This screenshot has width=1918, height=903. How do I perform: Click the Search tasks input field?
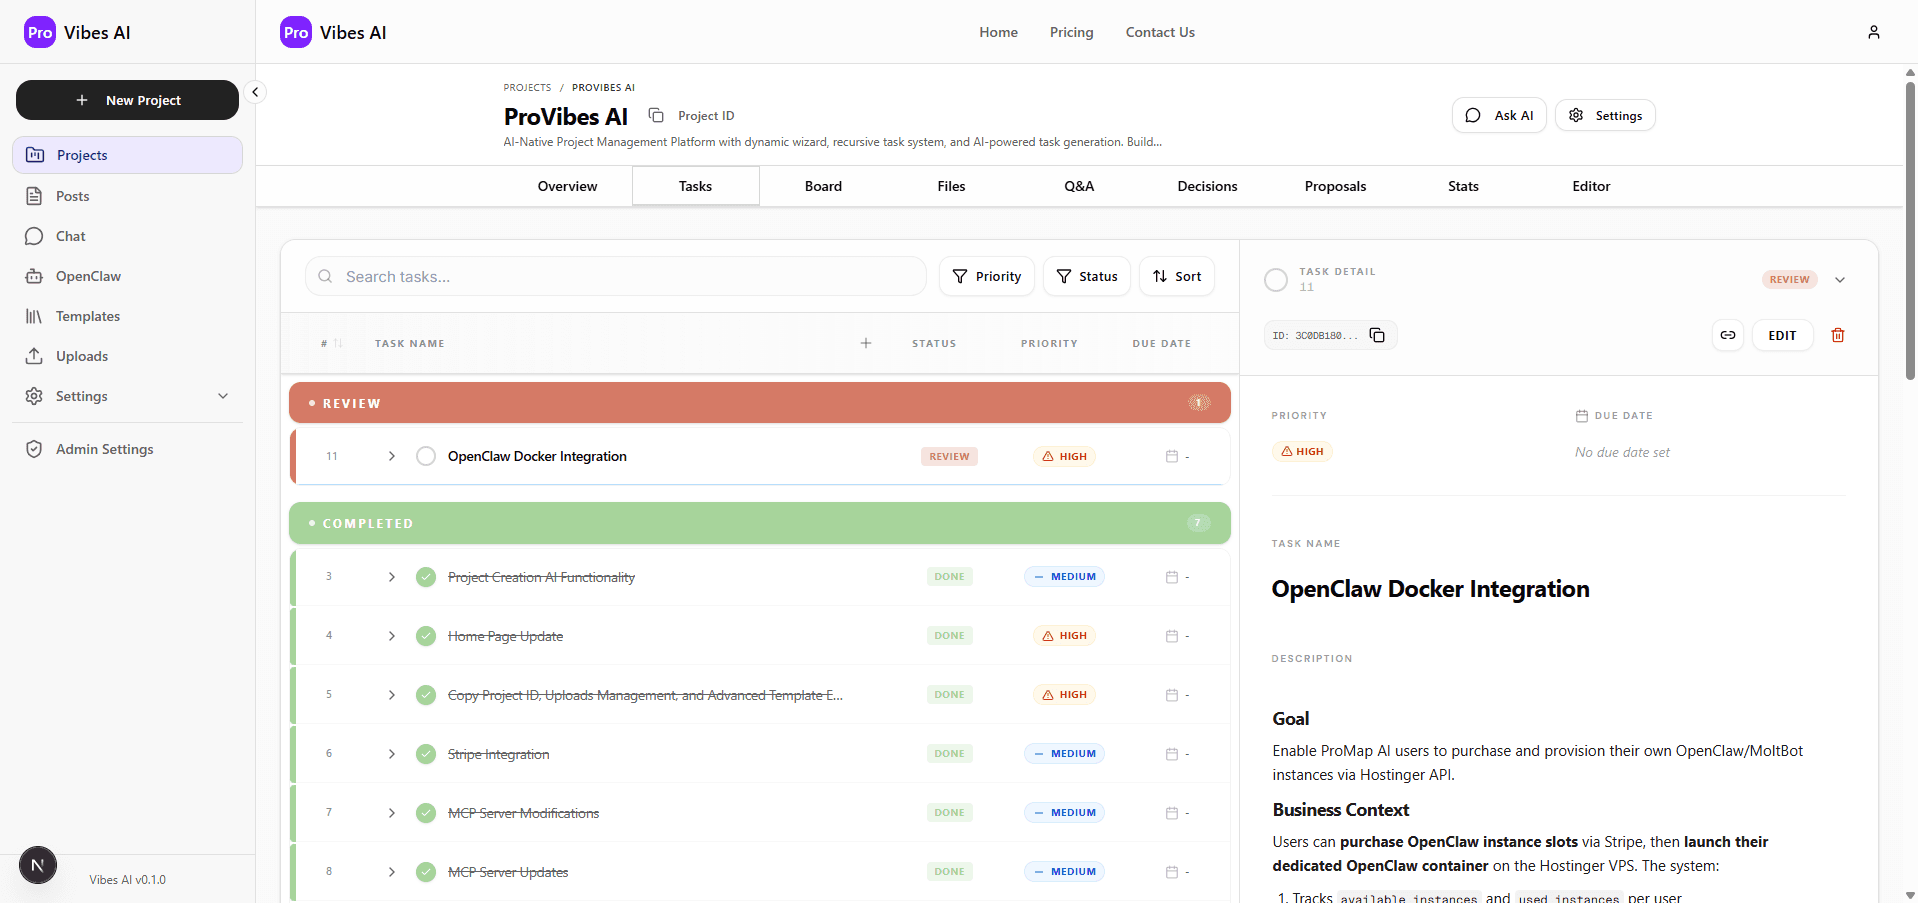(615, 276)
